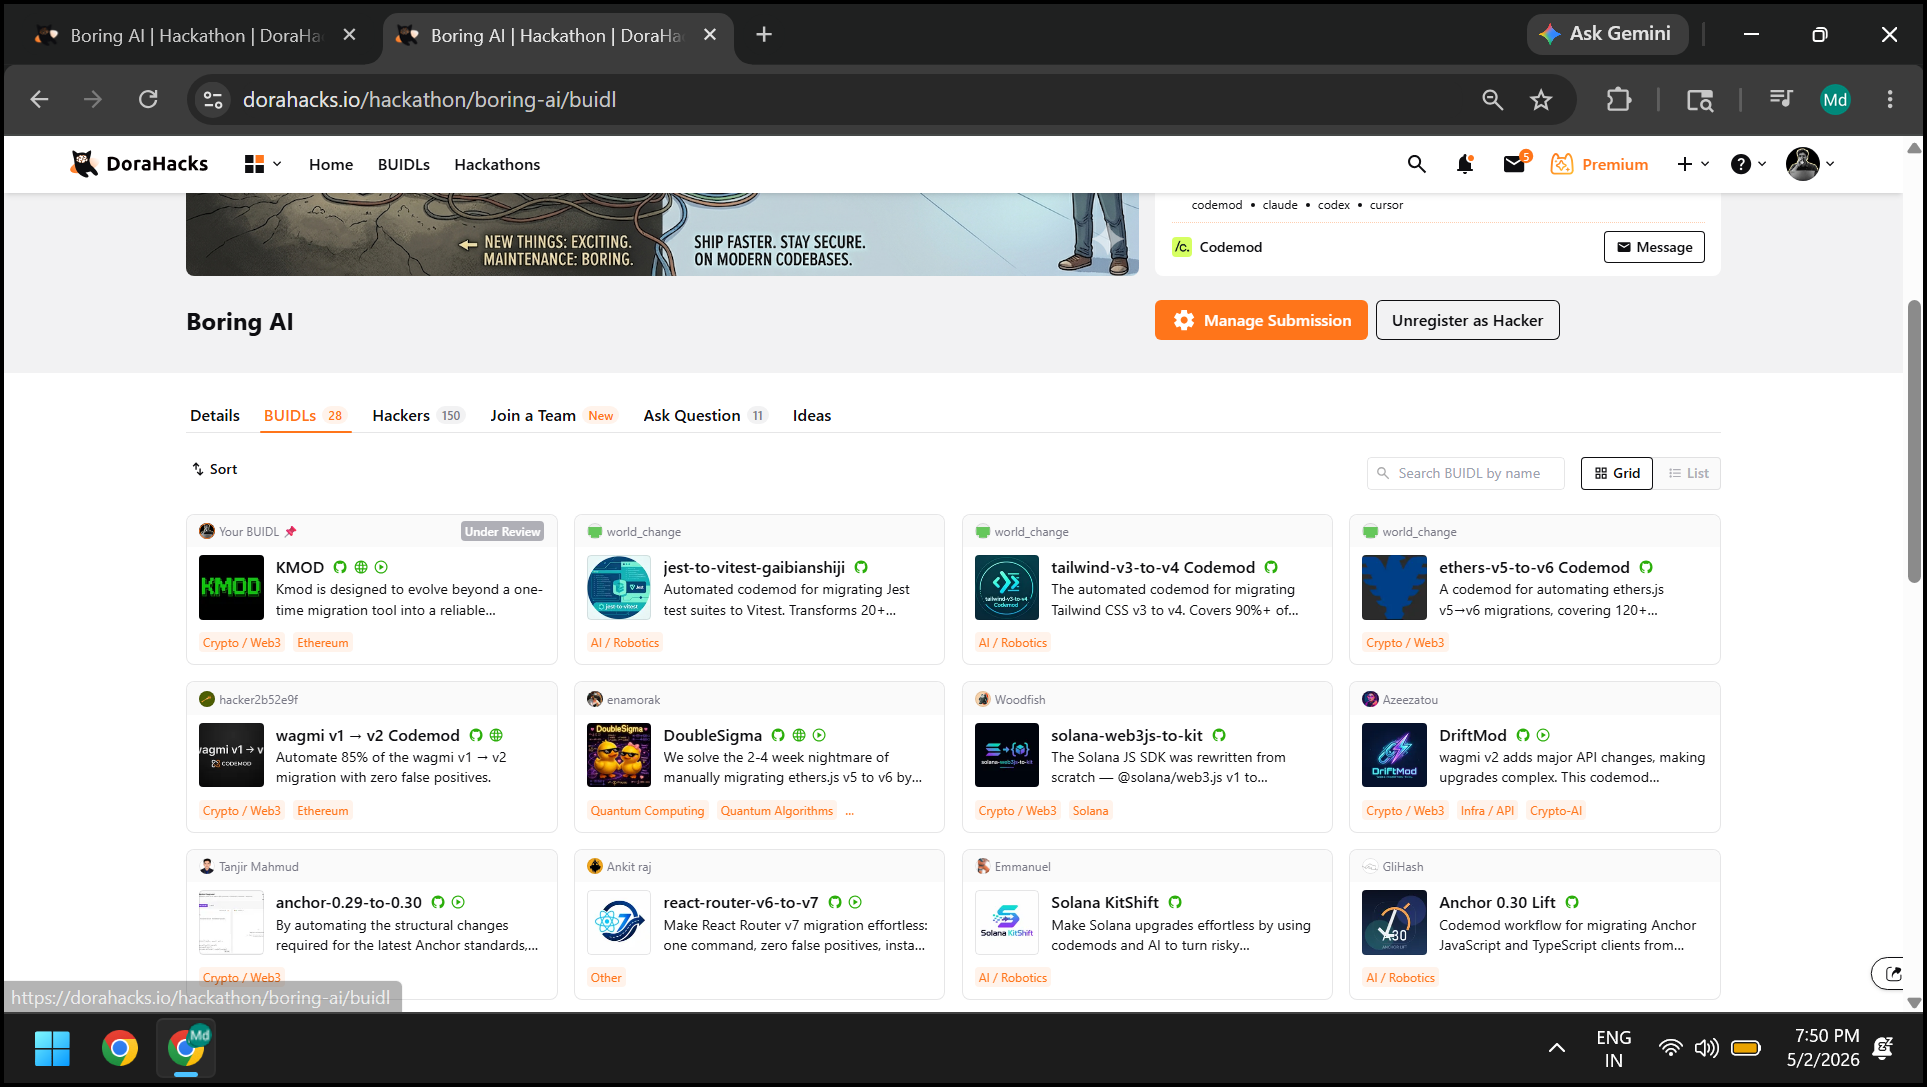Click play icon beside DoubleSigma
The width and height of the screenshot is (1927, 1087).
tap(819, 735)
